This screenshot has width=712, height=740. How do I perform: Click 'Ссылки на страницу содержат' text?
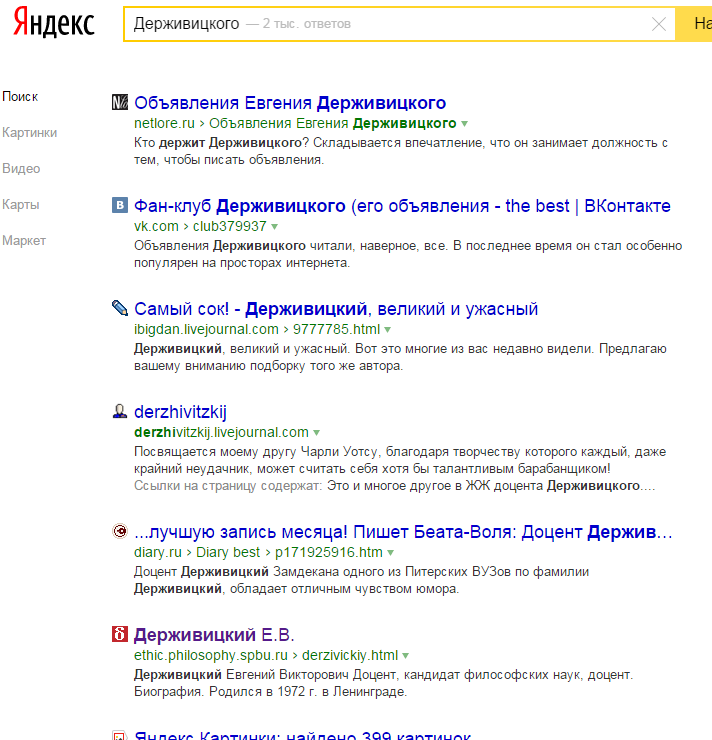click(x=228, y=485)
